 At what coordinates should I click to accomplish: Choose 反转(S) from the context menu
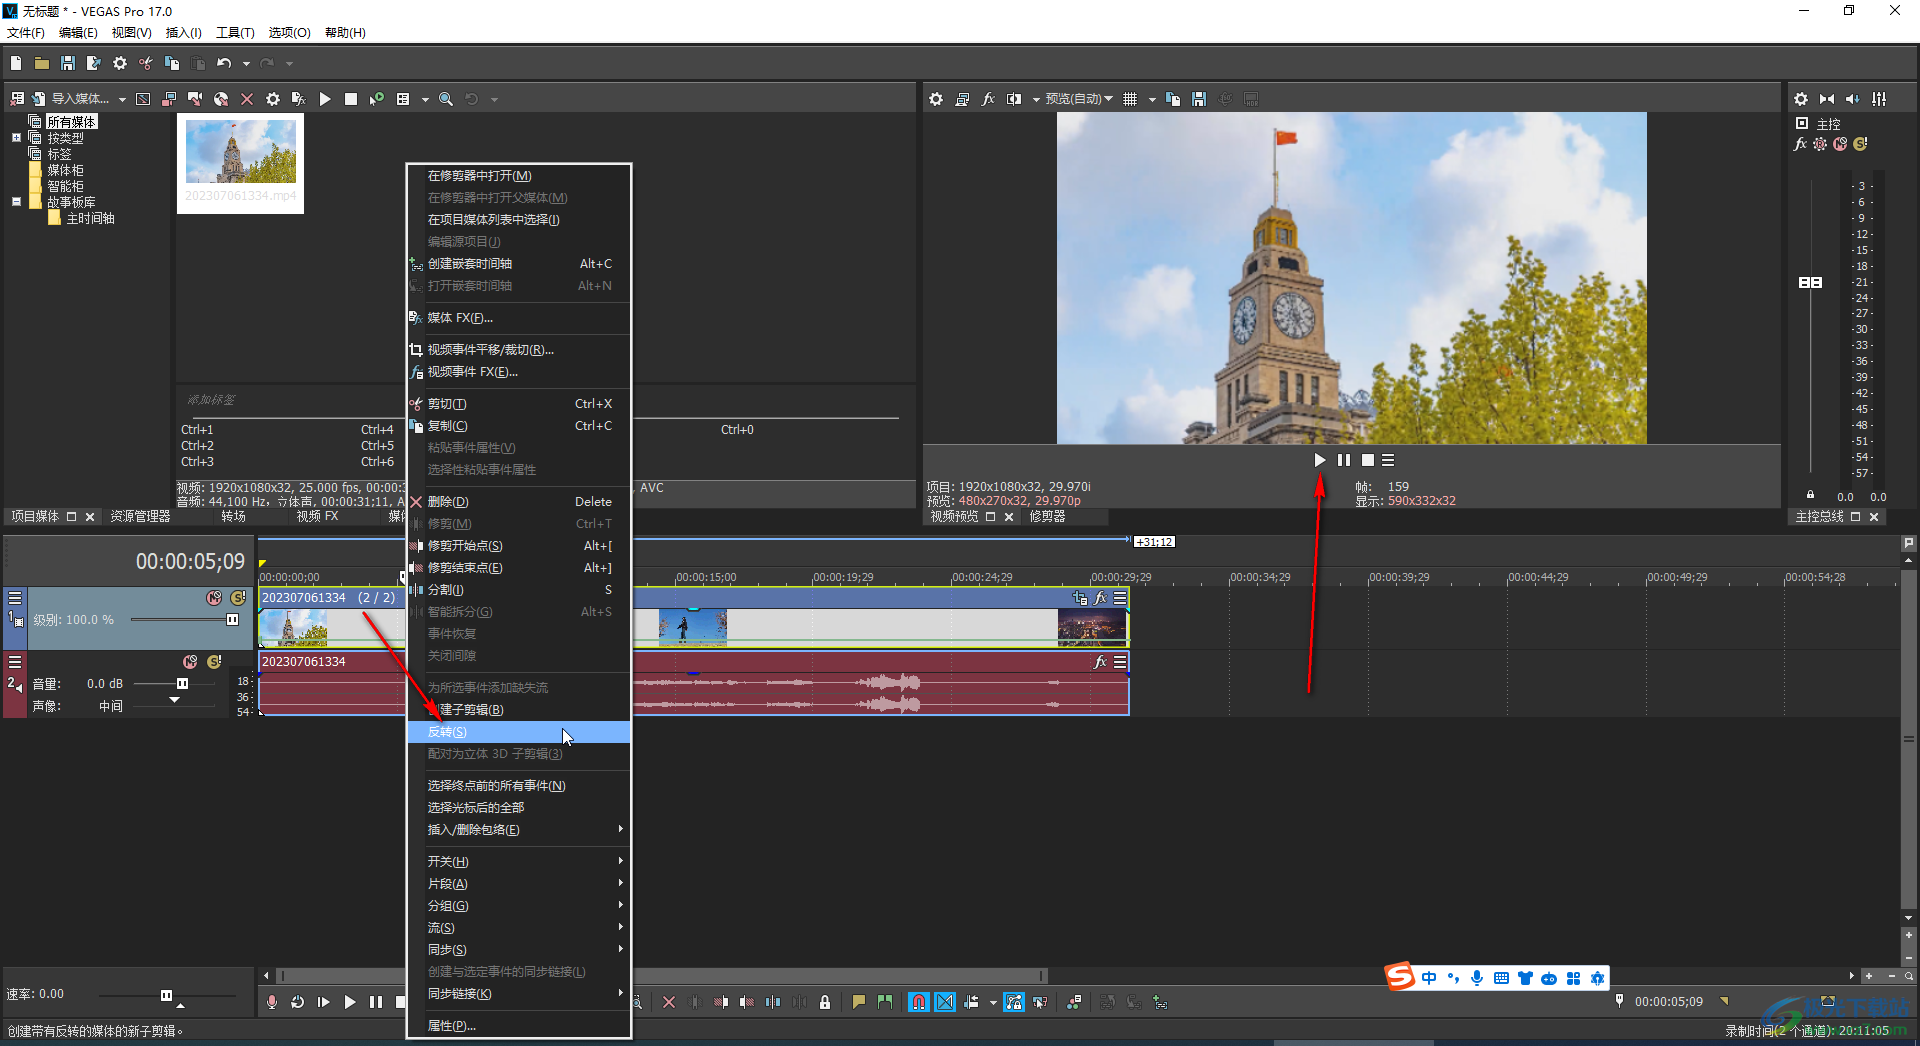click(447, 732)
